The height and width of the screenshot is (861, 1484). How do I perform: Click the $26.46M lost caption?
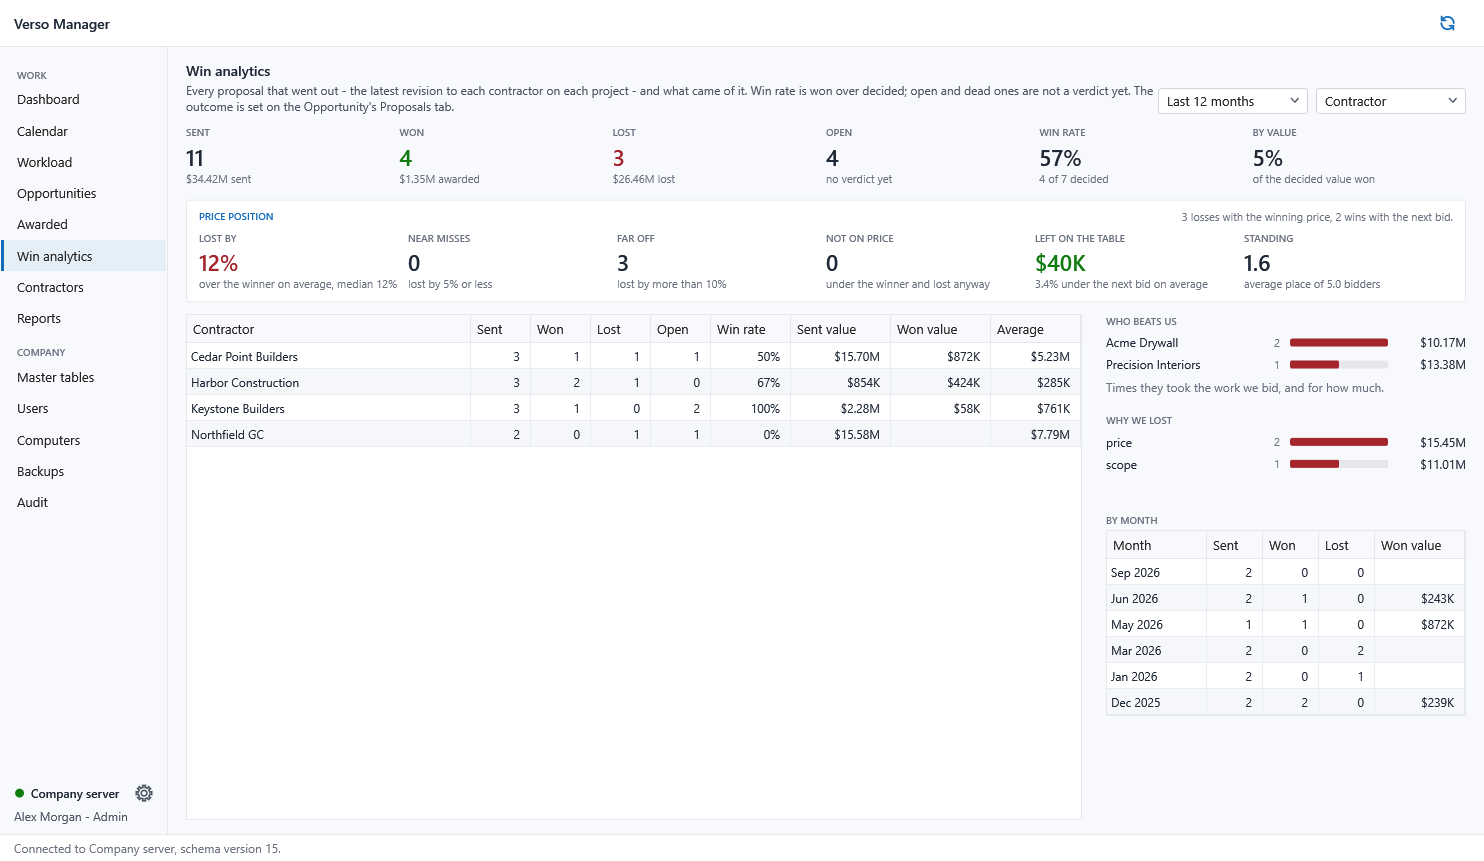coord(644,179)
